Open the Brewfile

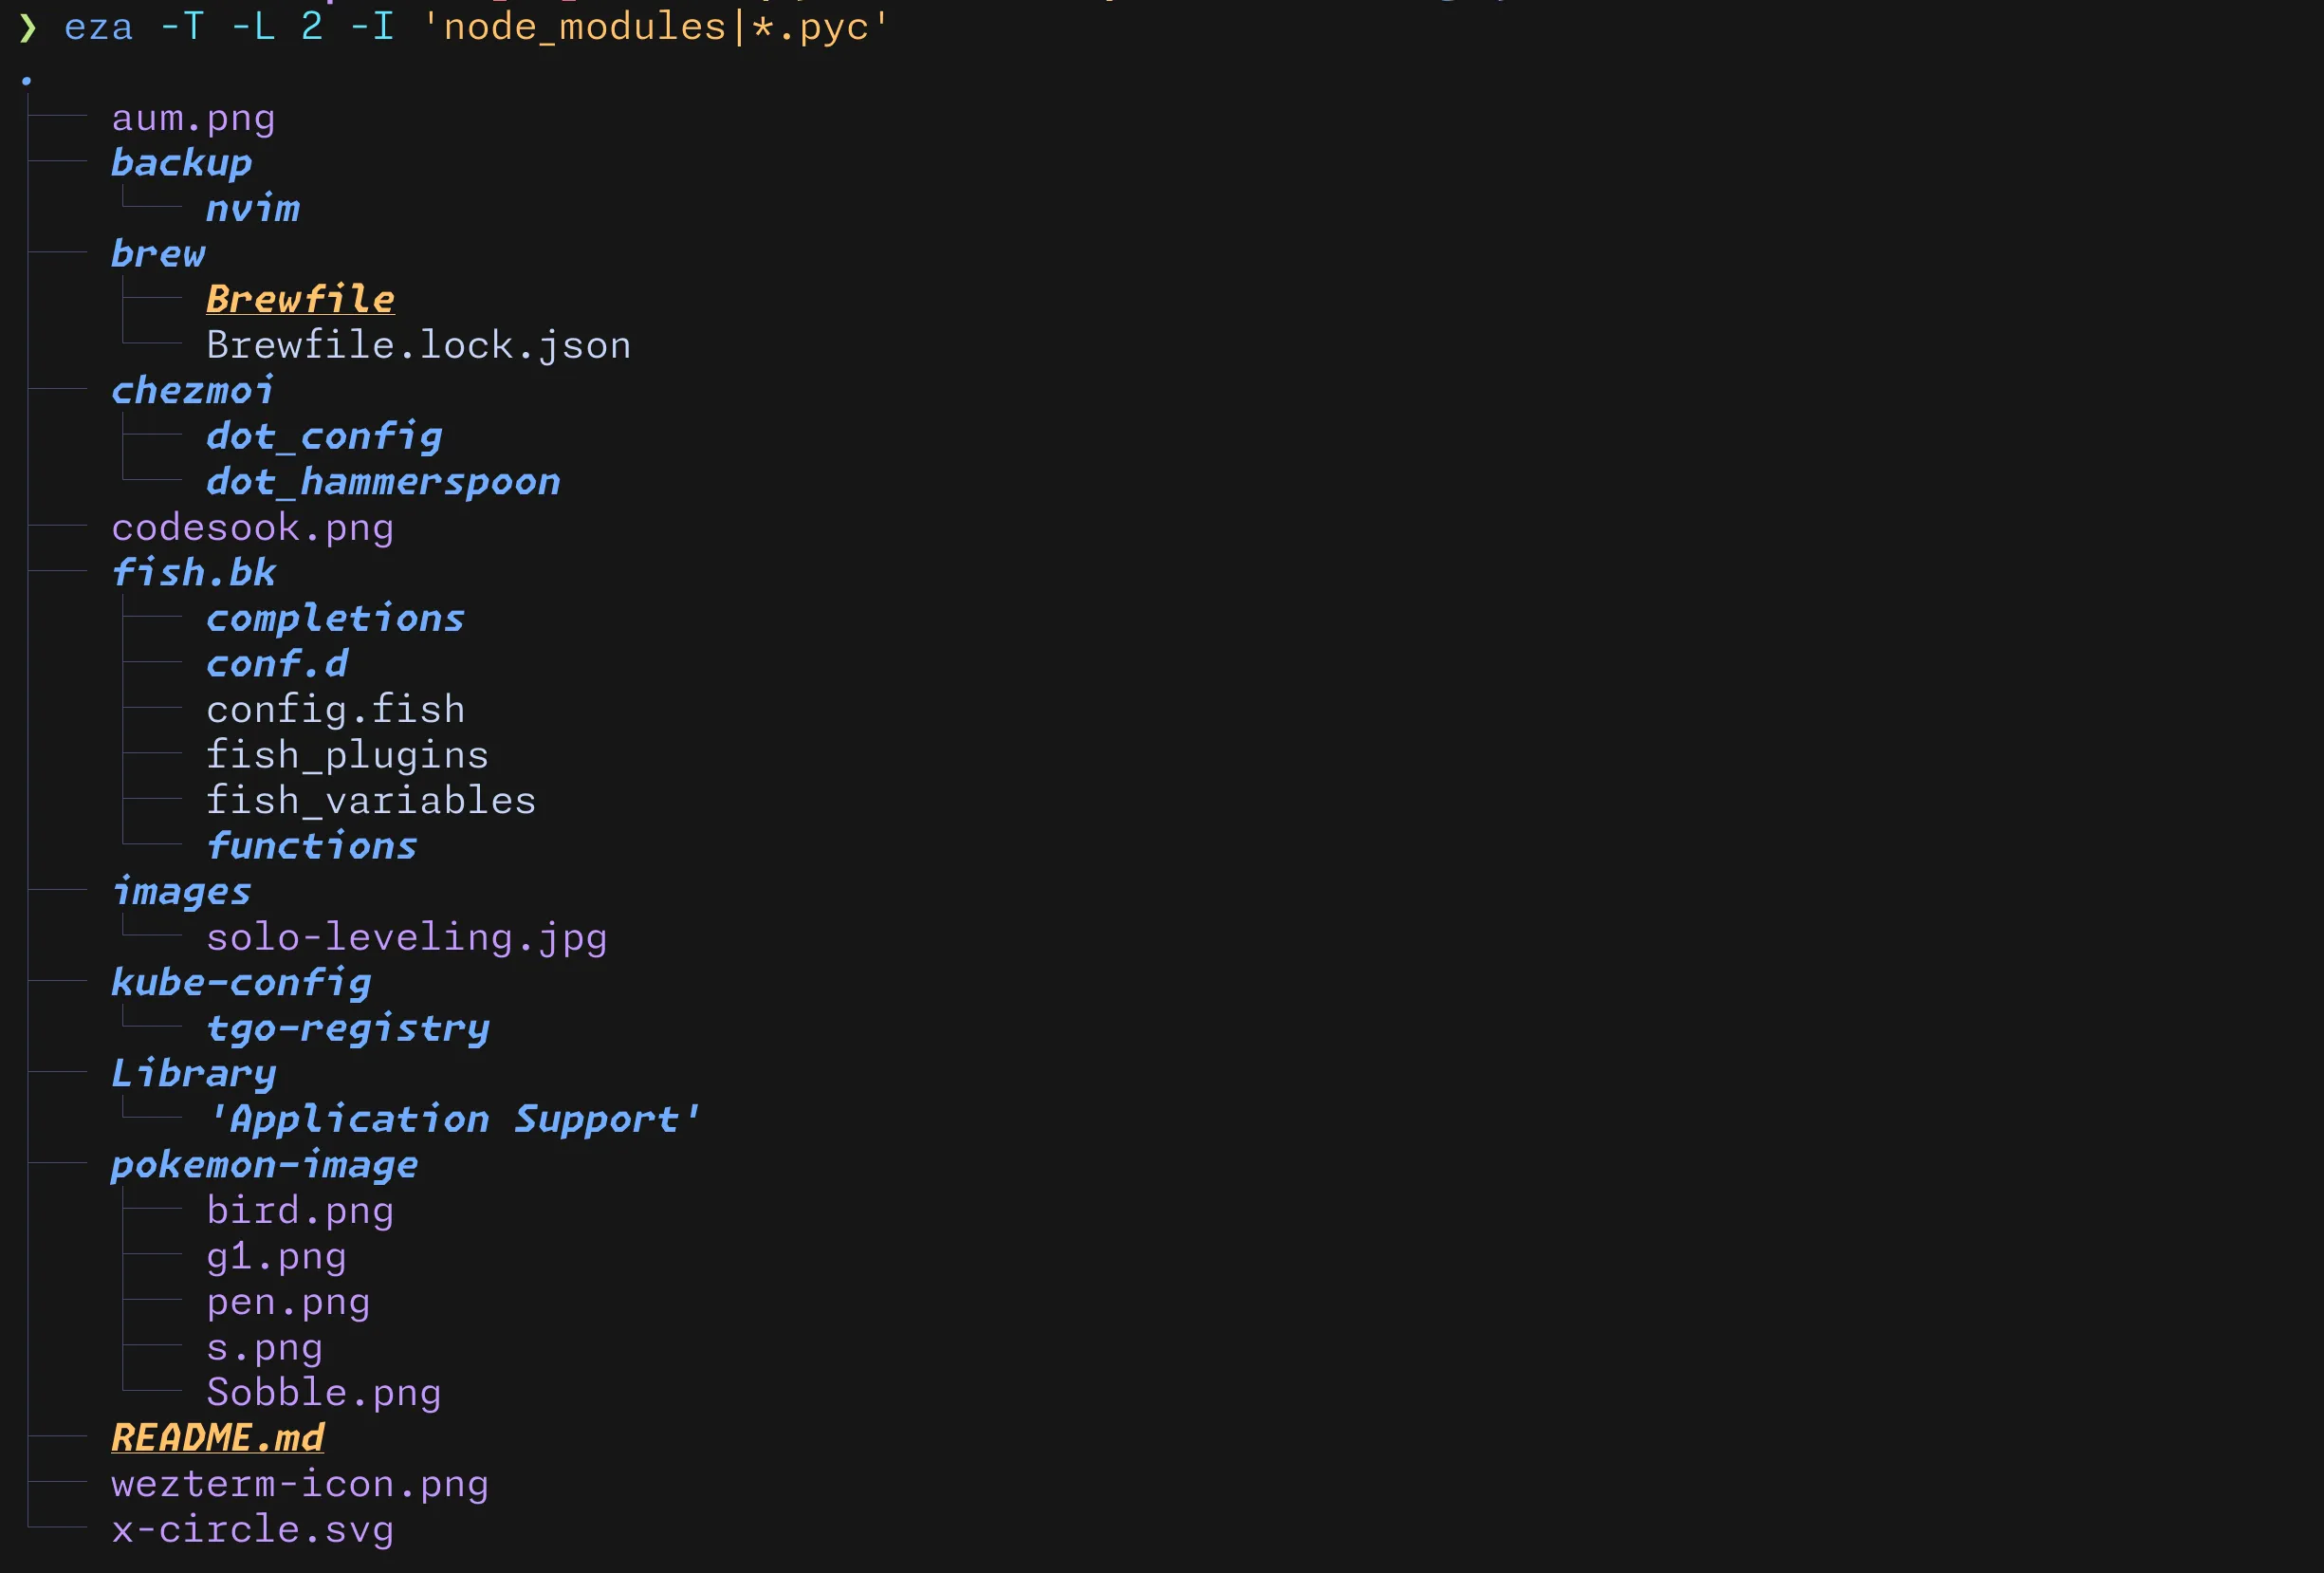point(300,299)
